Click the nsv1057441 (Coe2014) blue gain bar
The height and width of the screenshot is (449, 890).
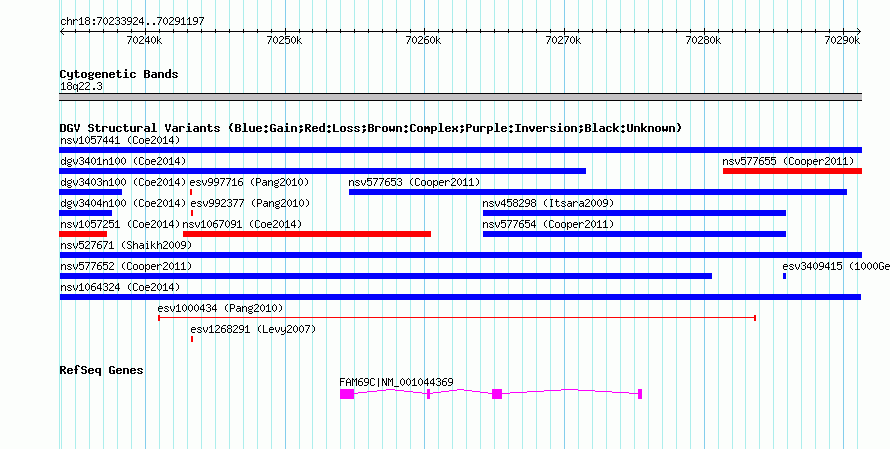(x=460, y=150)
